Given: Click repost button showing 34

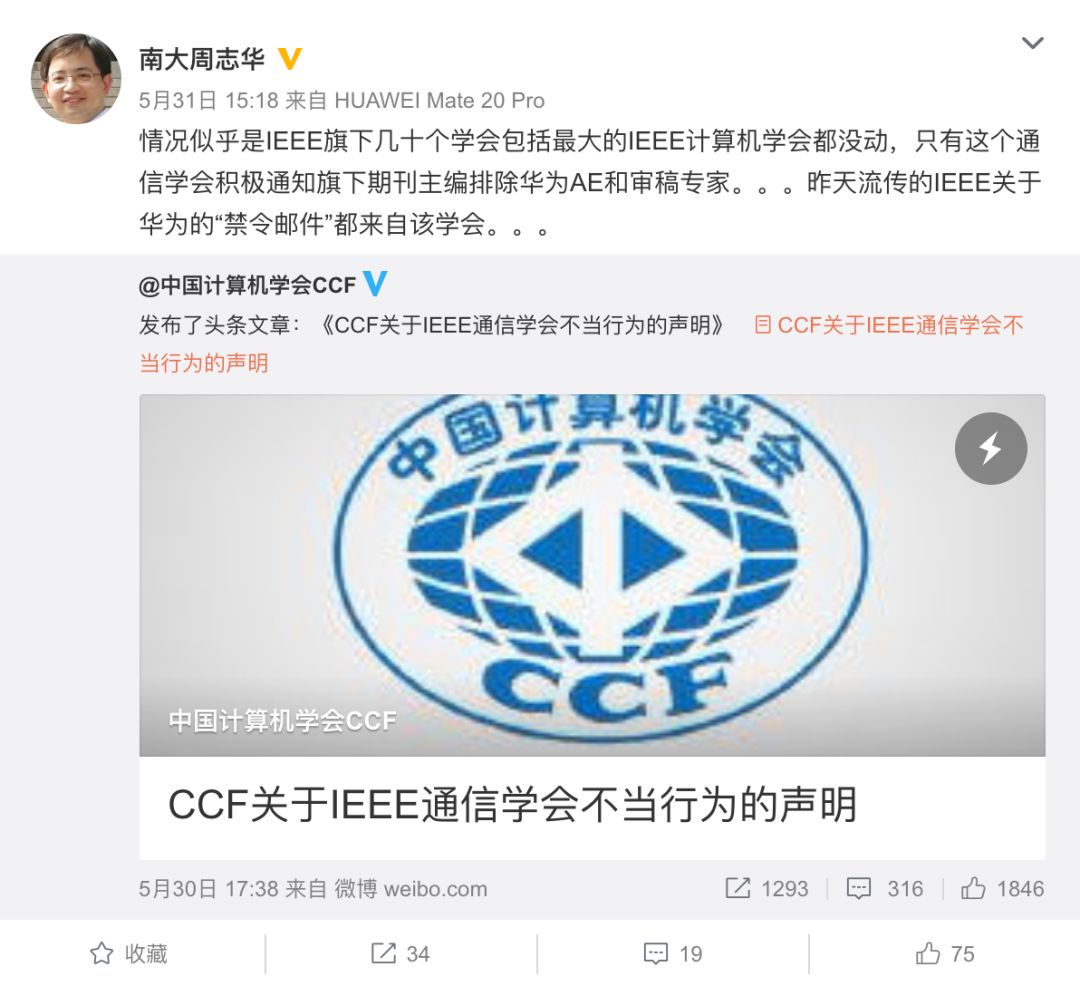Looking at the screenshot, I should pos(400,954).
